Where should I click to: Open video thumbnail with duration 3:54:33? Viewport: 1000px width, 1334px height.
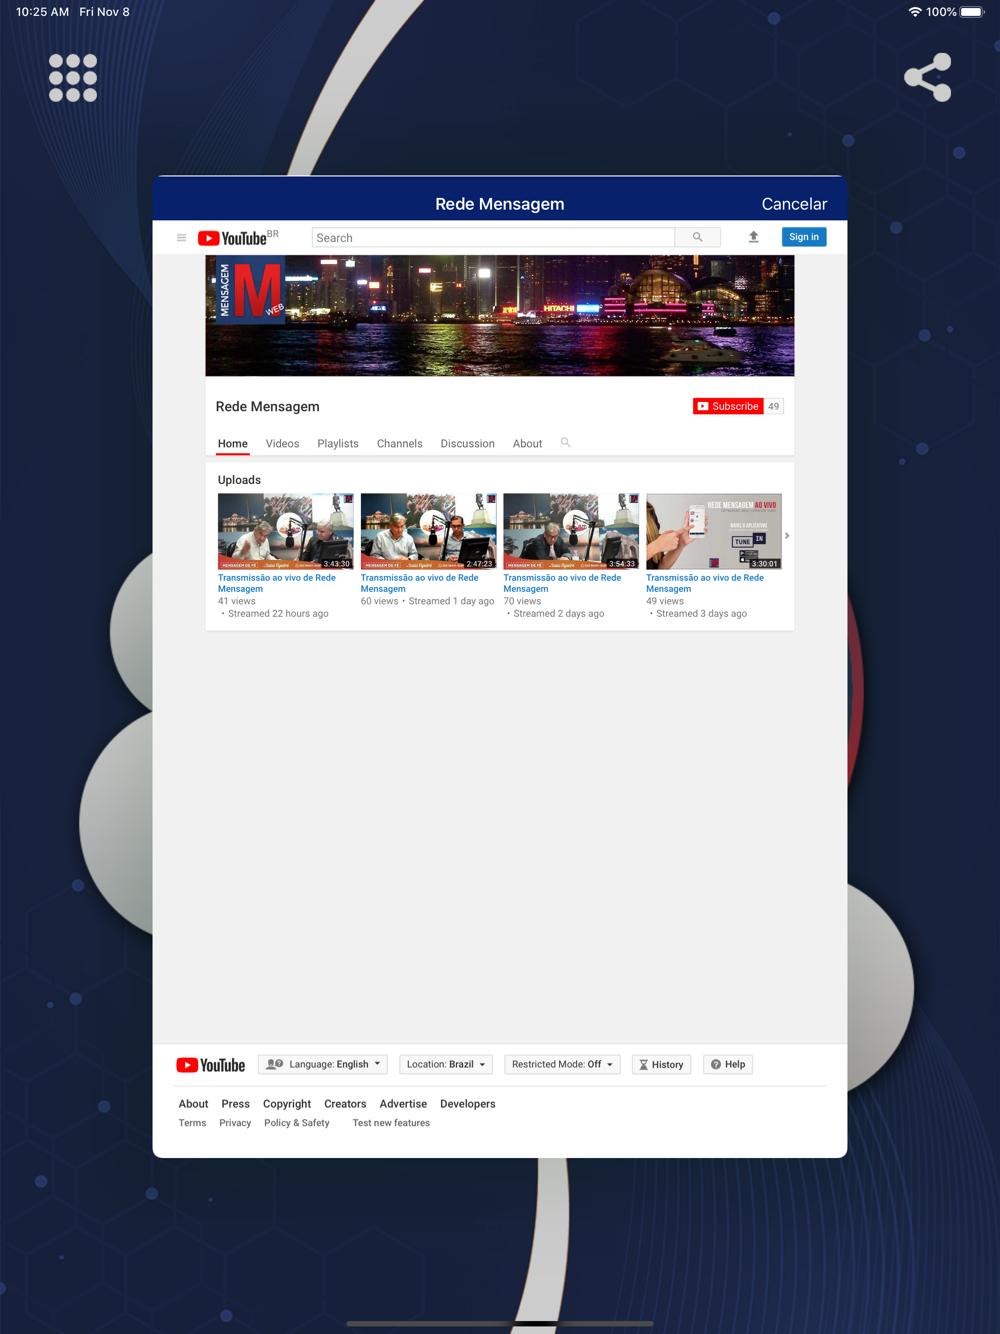point(571,531)
